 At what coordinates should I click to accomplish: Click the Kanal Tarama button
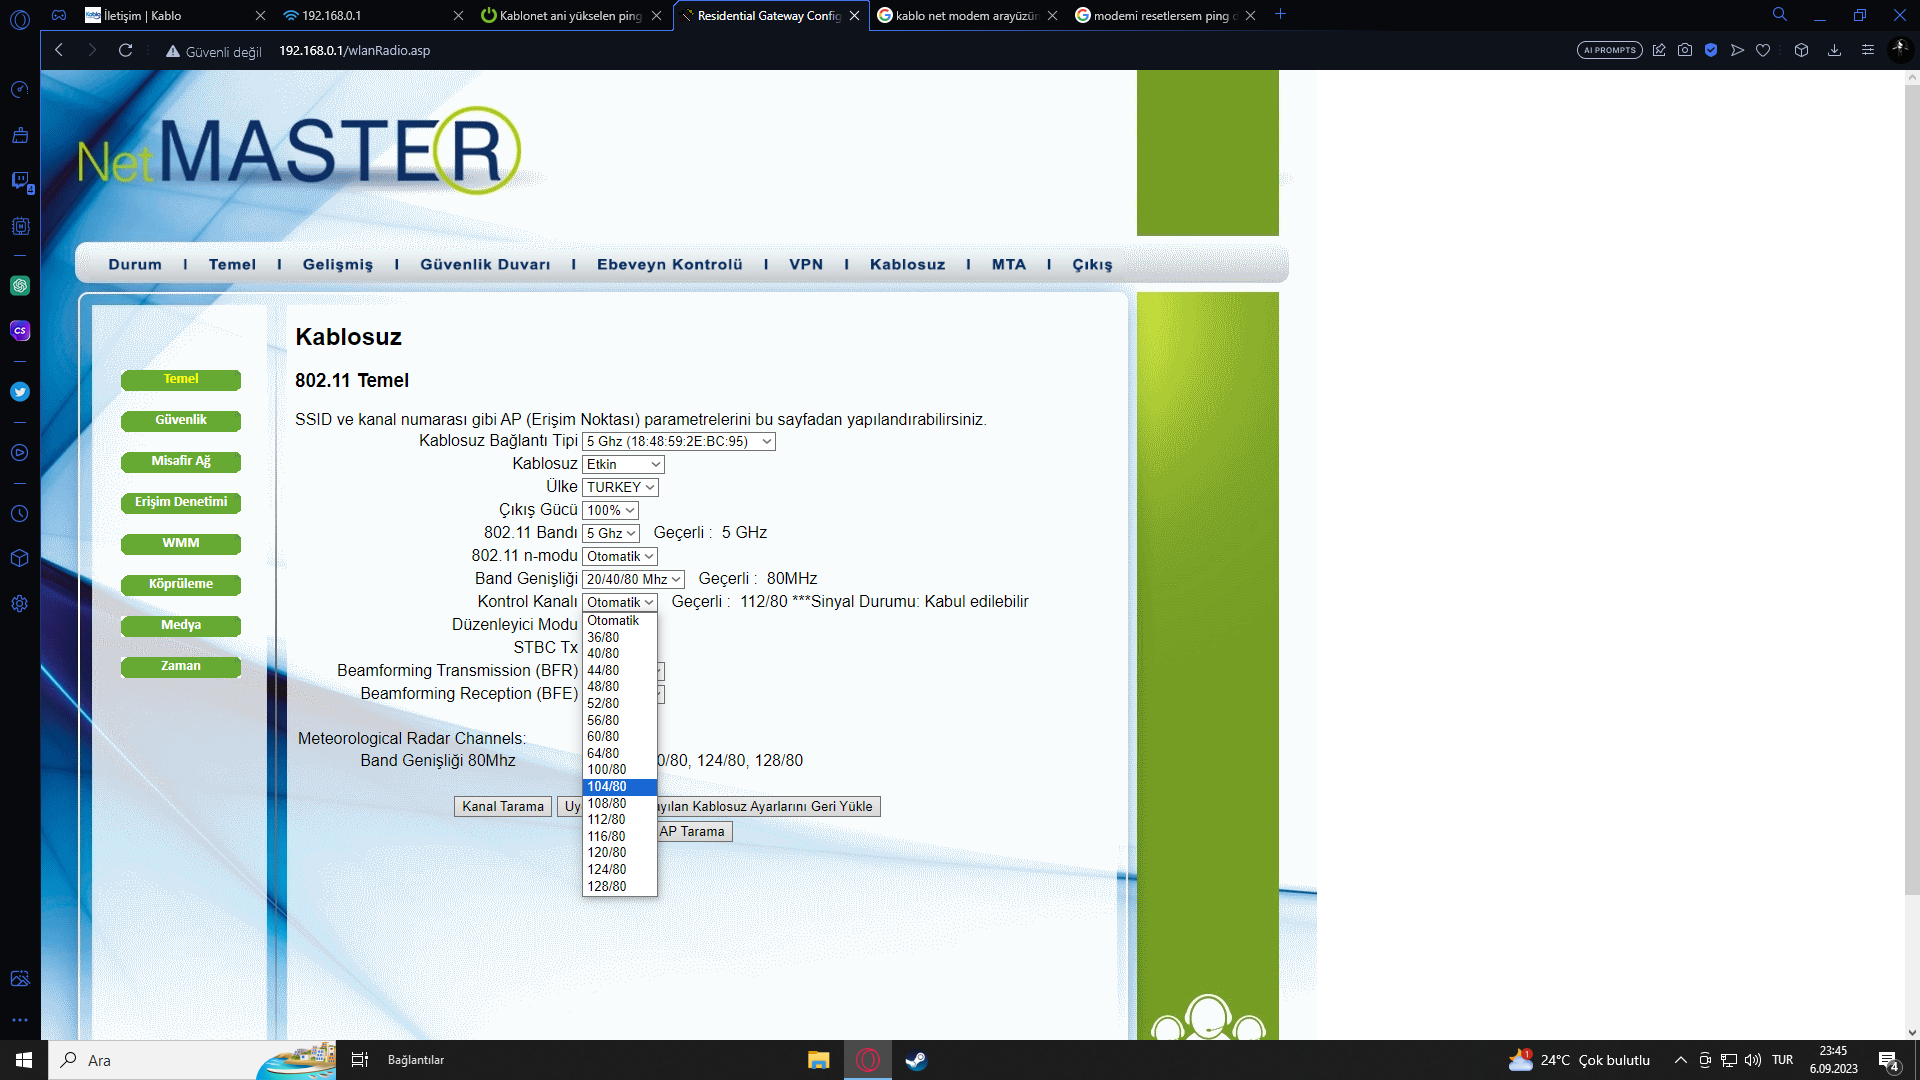coord(502,807)
